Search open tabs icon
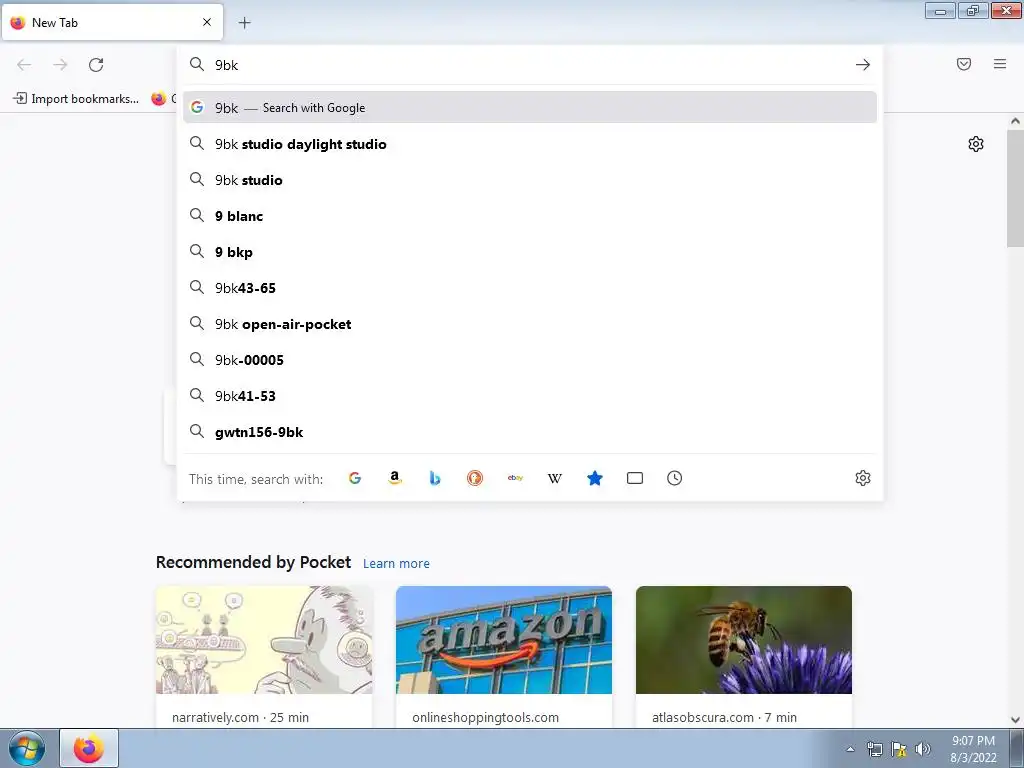Screen dimensions: 1024x768 pyautogui.click(x=635, y=478)
